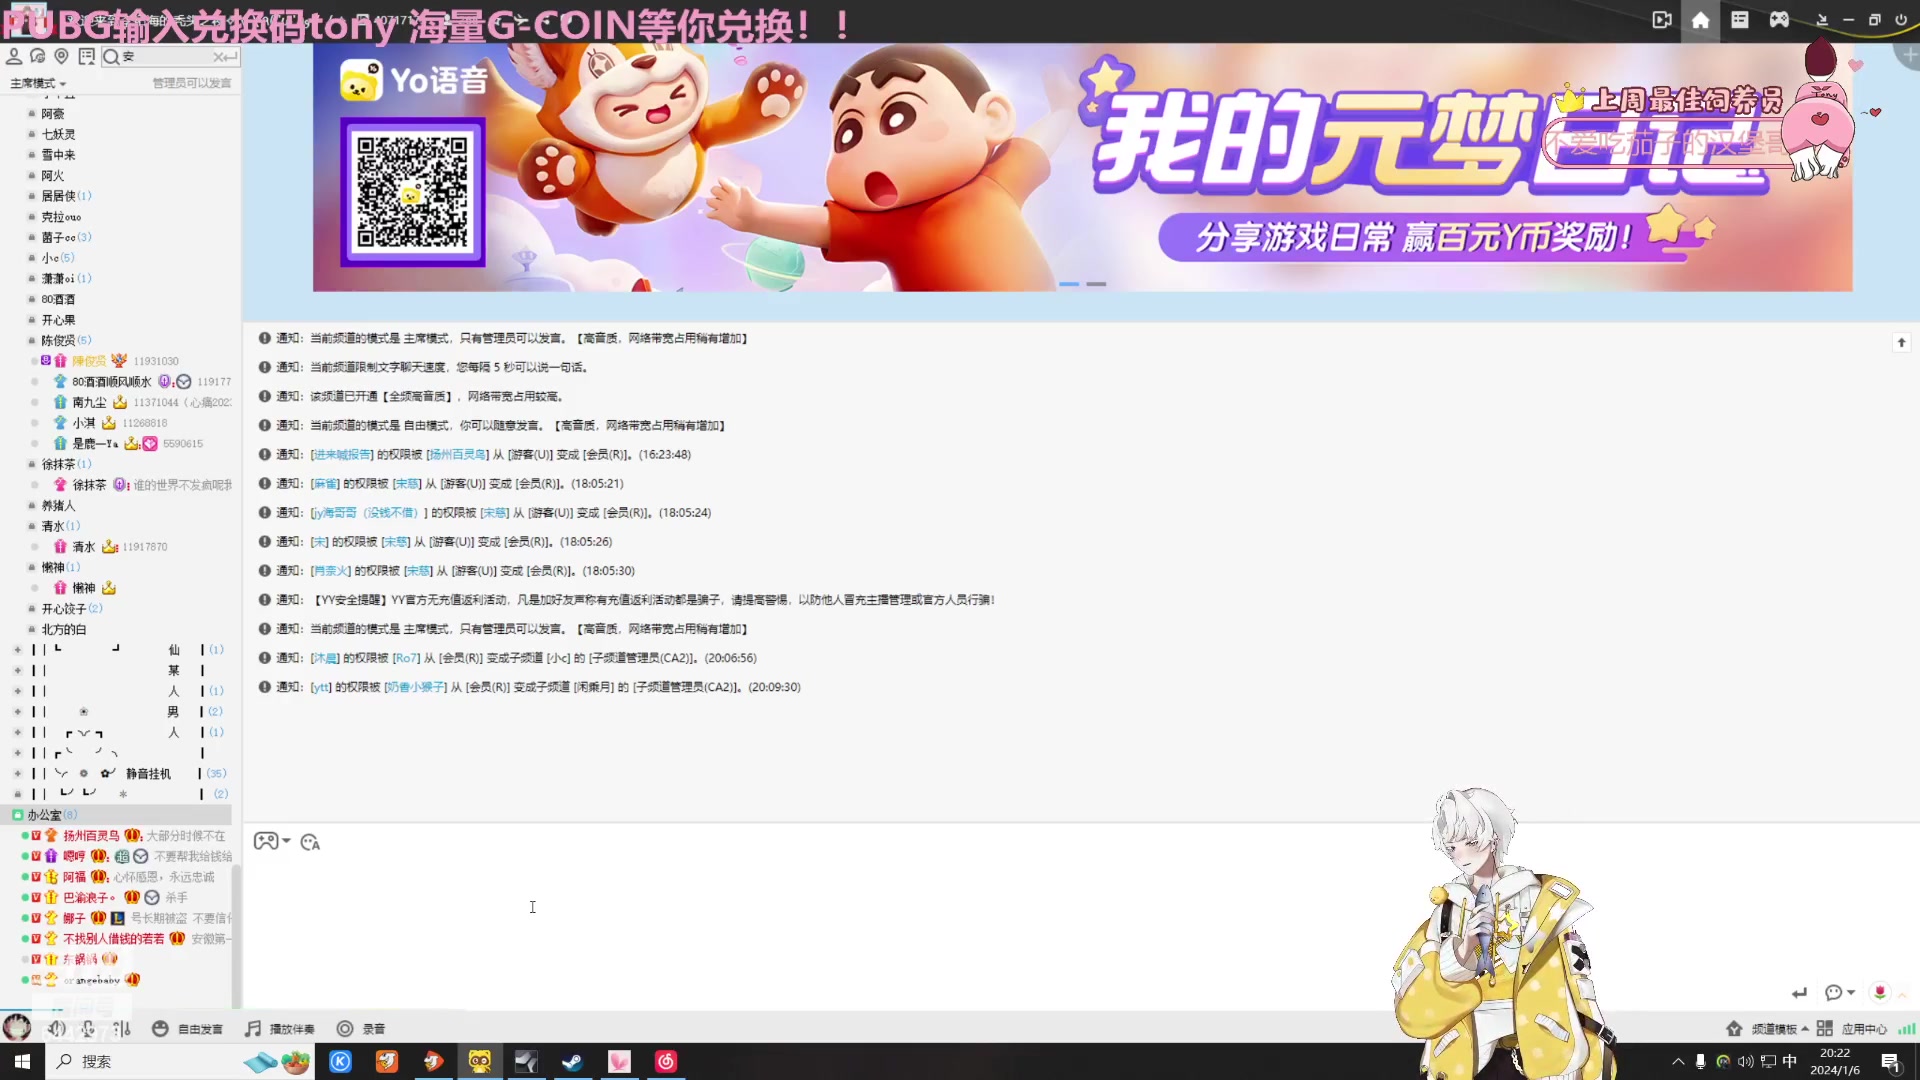Toggle the microphone icon in bottom bar

click(89, 1028)
